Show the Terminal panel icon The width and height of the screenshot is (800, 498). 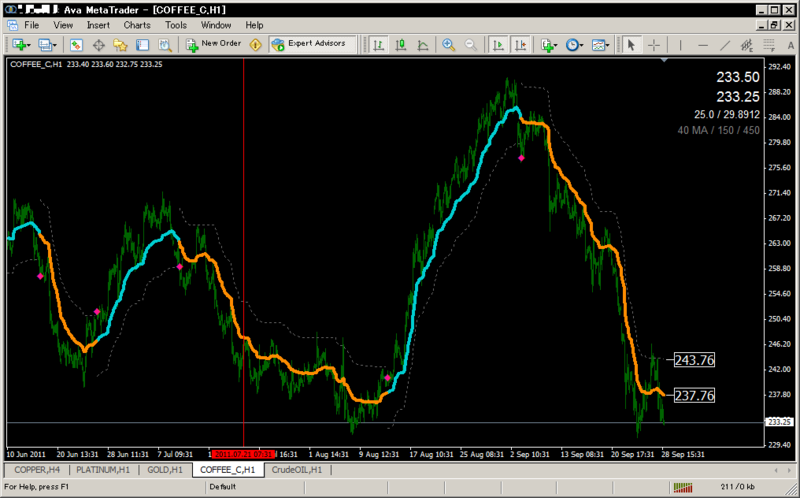point(142,45)
